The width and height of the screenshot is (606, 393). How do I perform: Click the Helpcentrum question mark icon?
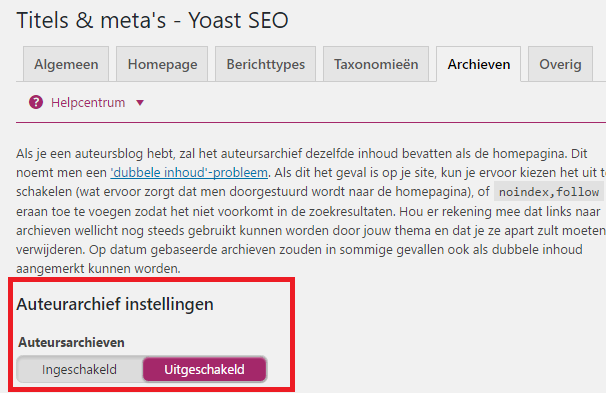point(36,103)
